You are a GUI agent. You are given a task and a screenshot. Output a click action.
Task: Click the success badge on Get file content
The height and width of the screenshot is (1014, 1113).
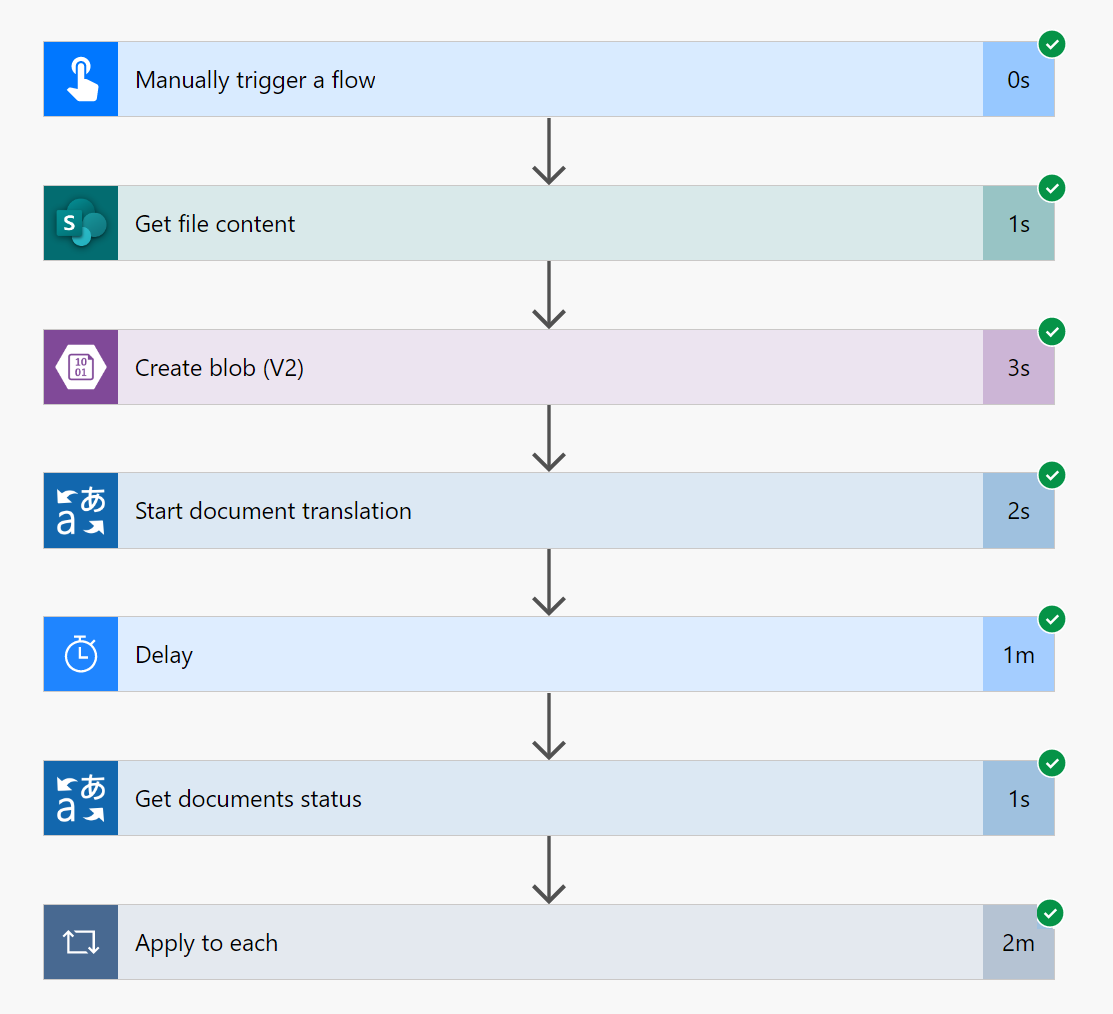[1052, 188]
